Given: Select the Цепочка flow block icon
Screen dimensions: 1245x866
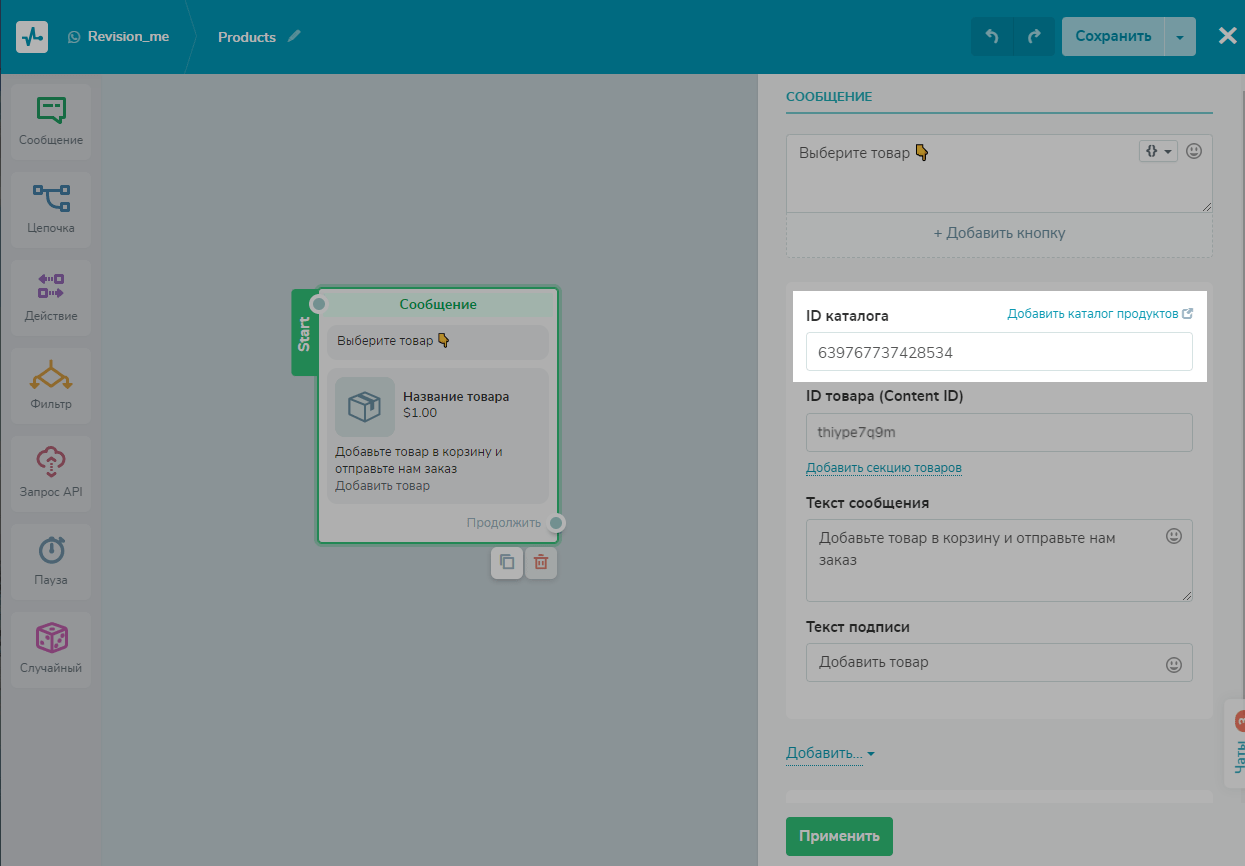Looking at the screenshot, I should [51, 209].
